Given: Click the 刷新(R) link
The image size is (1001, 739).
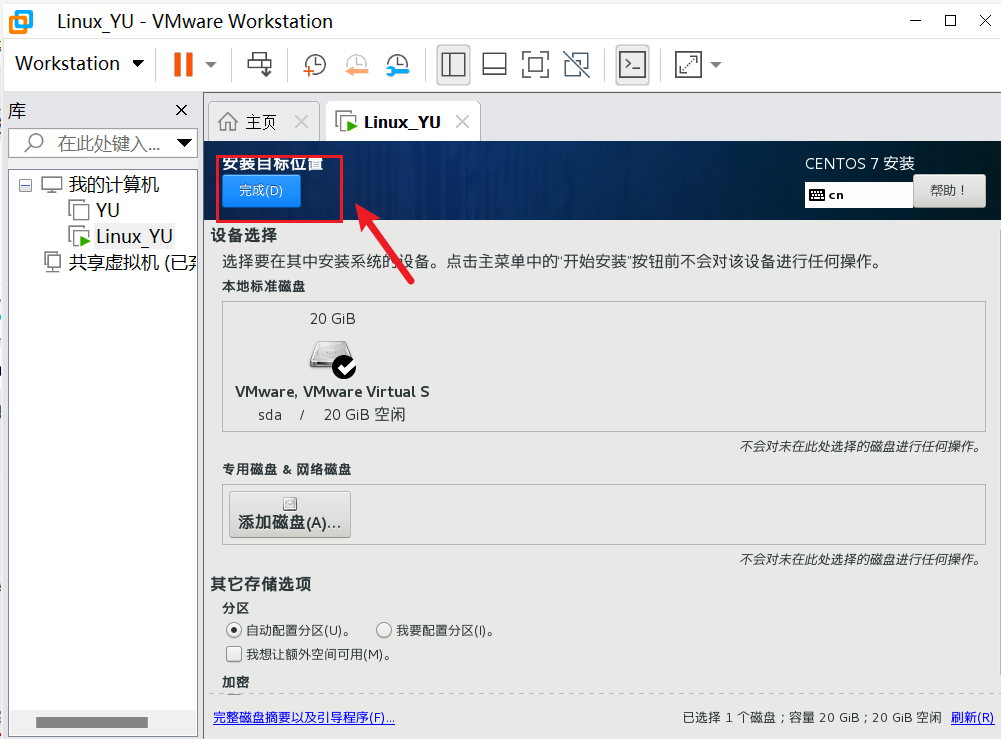Looking at the screenshot, I should [972, 717].
